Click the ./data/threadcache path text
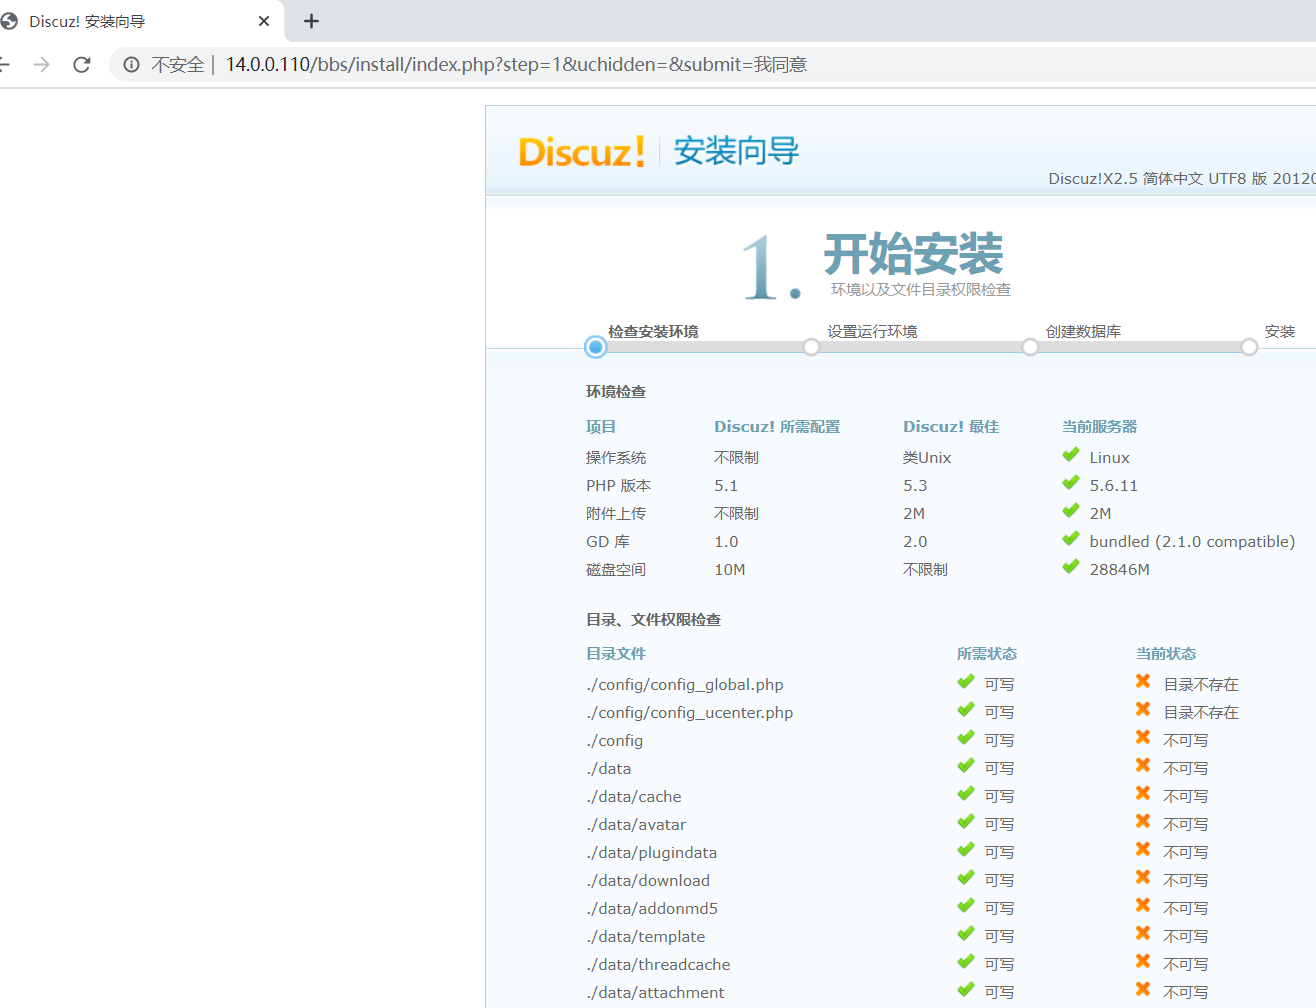 [658, 965]
